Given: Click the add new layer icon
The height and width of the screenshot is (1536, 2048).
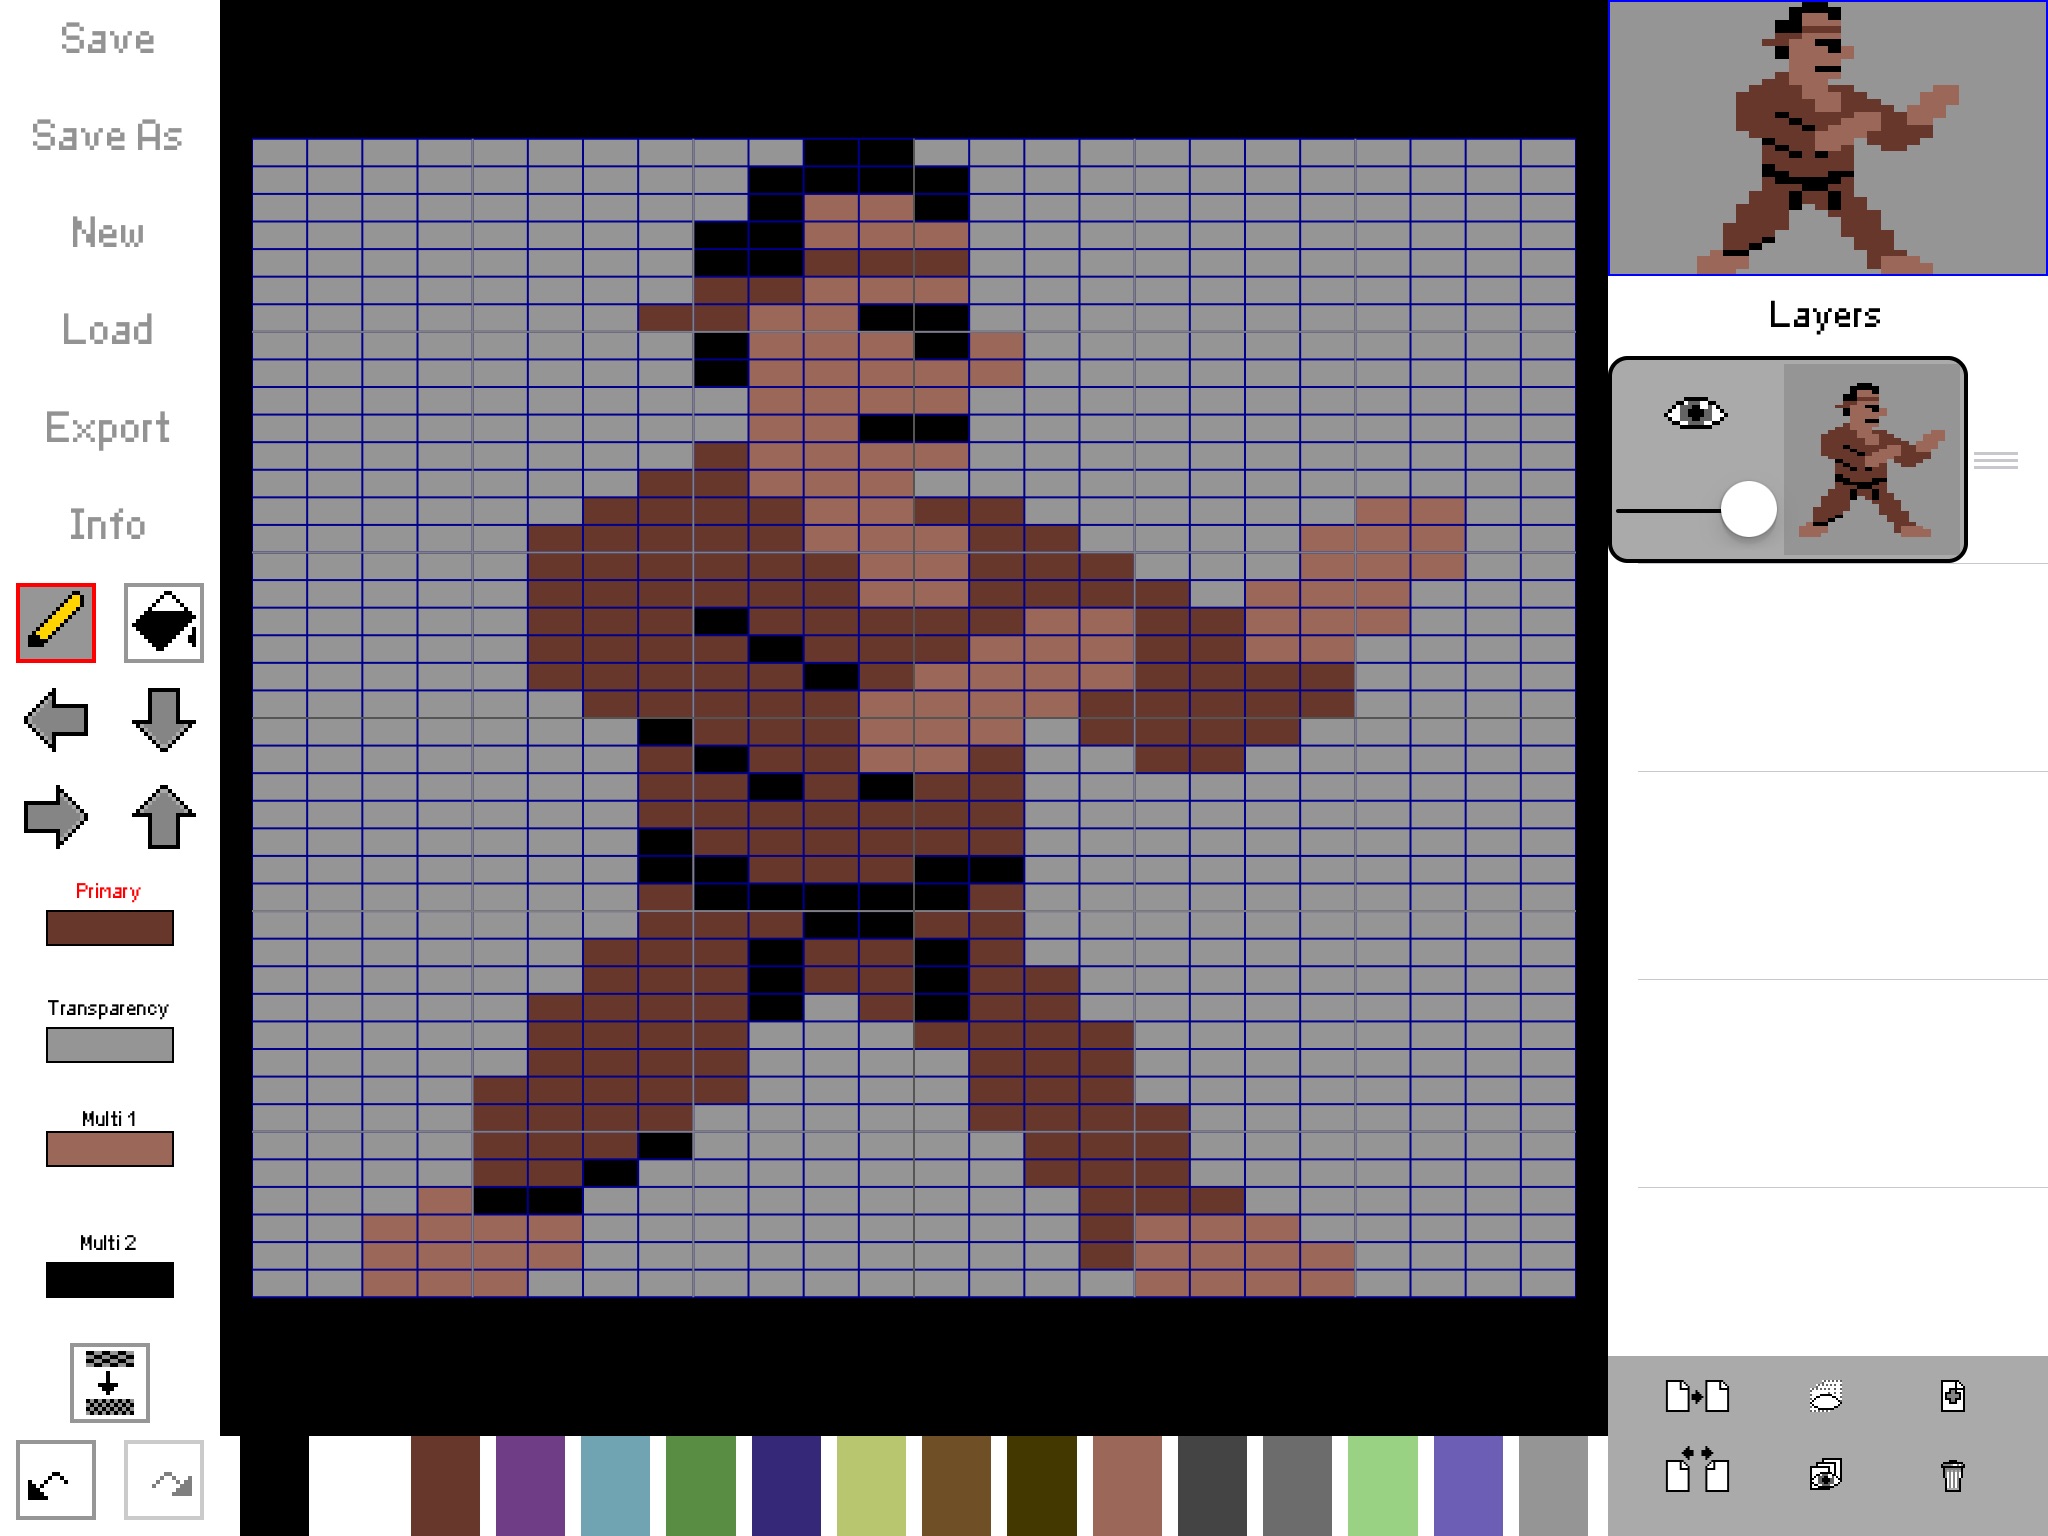Looking at the screenshot, I should pyautogui.click(x=1952, y=1395).
